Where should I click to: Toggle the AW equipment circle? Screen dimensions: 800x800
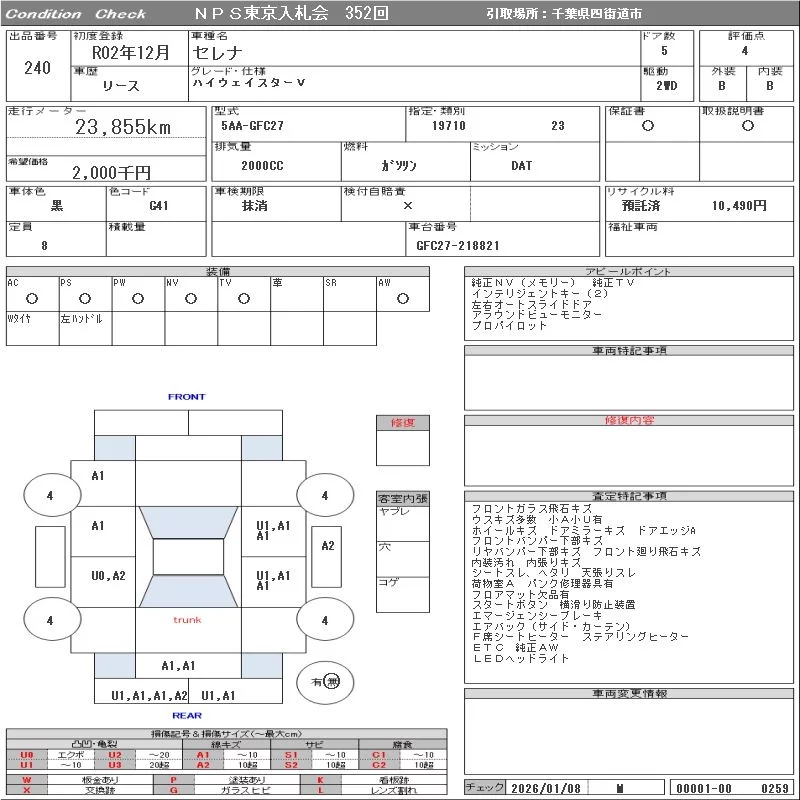pos(403,298)
